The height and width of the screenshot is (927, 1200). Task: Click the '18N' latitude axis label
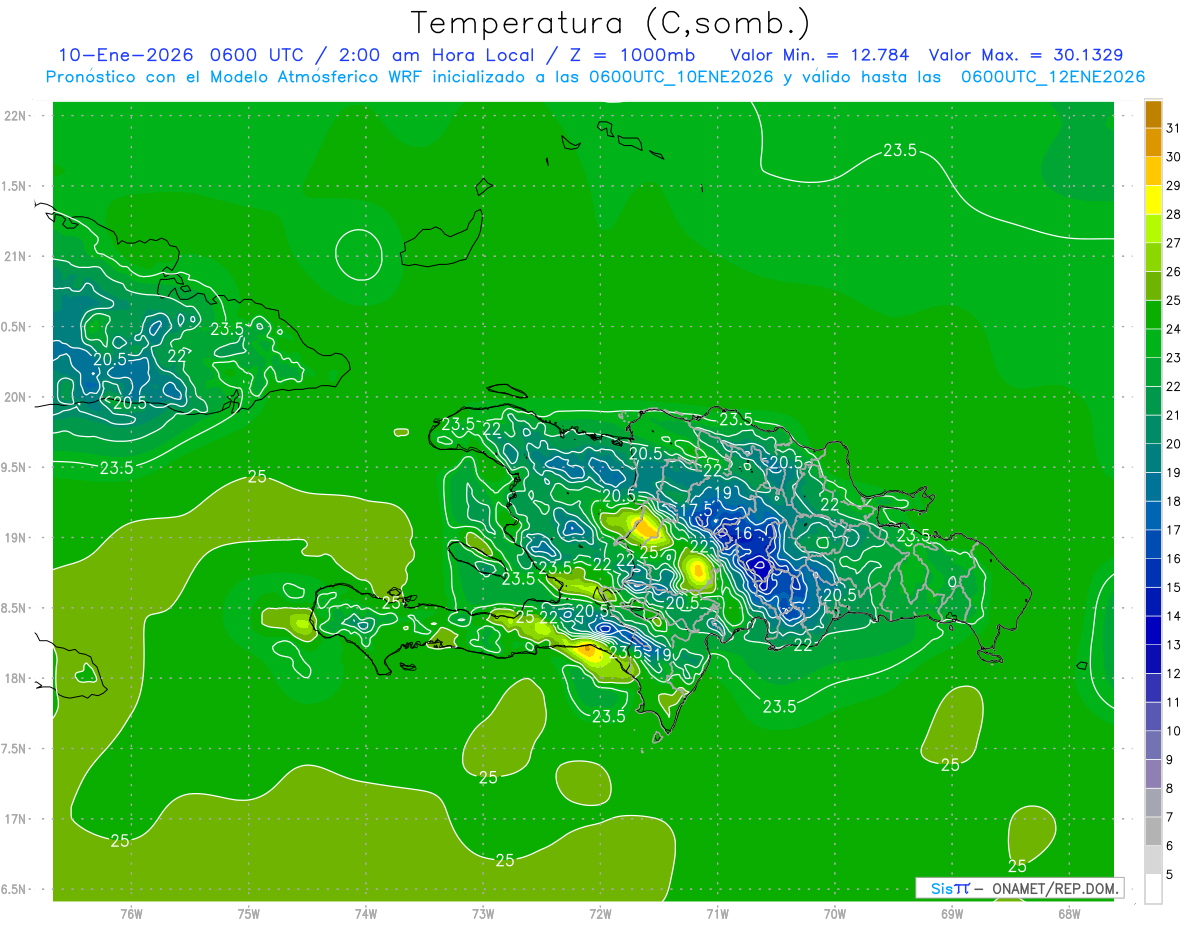click(x=16, y=678)
